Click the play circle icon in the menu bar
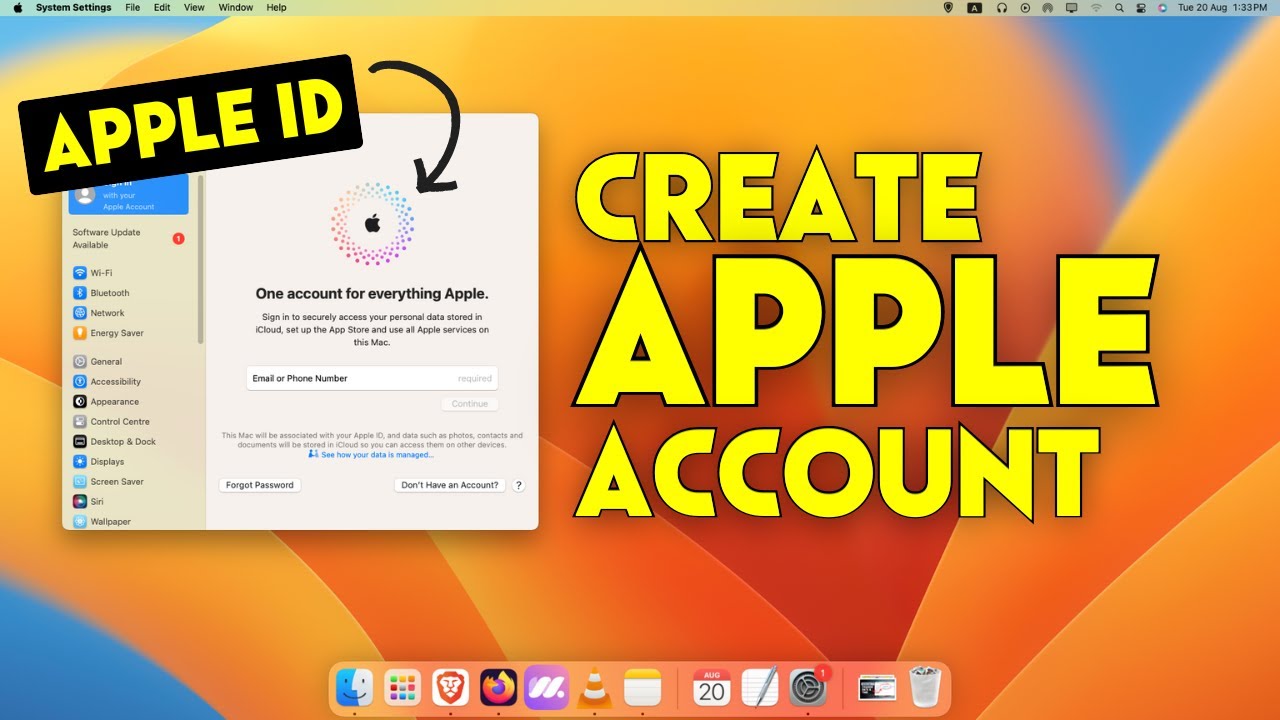This screenshot has height=720, width=1280. (1025, 7)
